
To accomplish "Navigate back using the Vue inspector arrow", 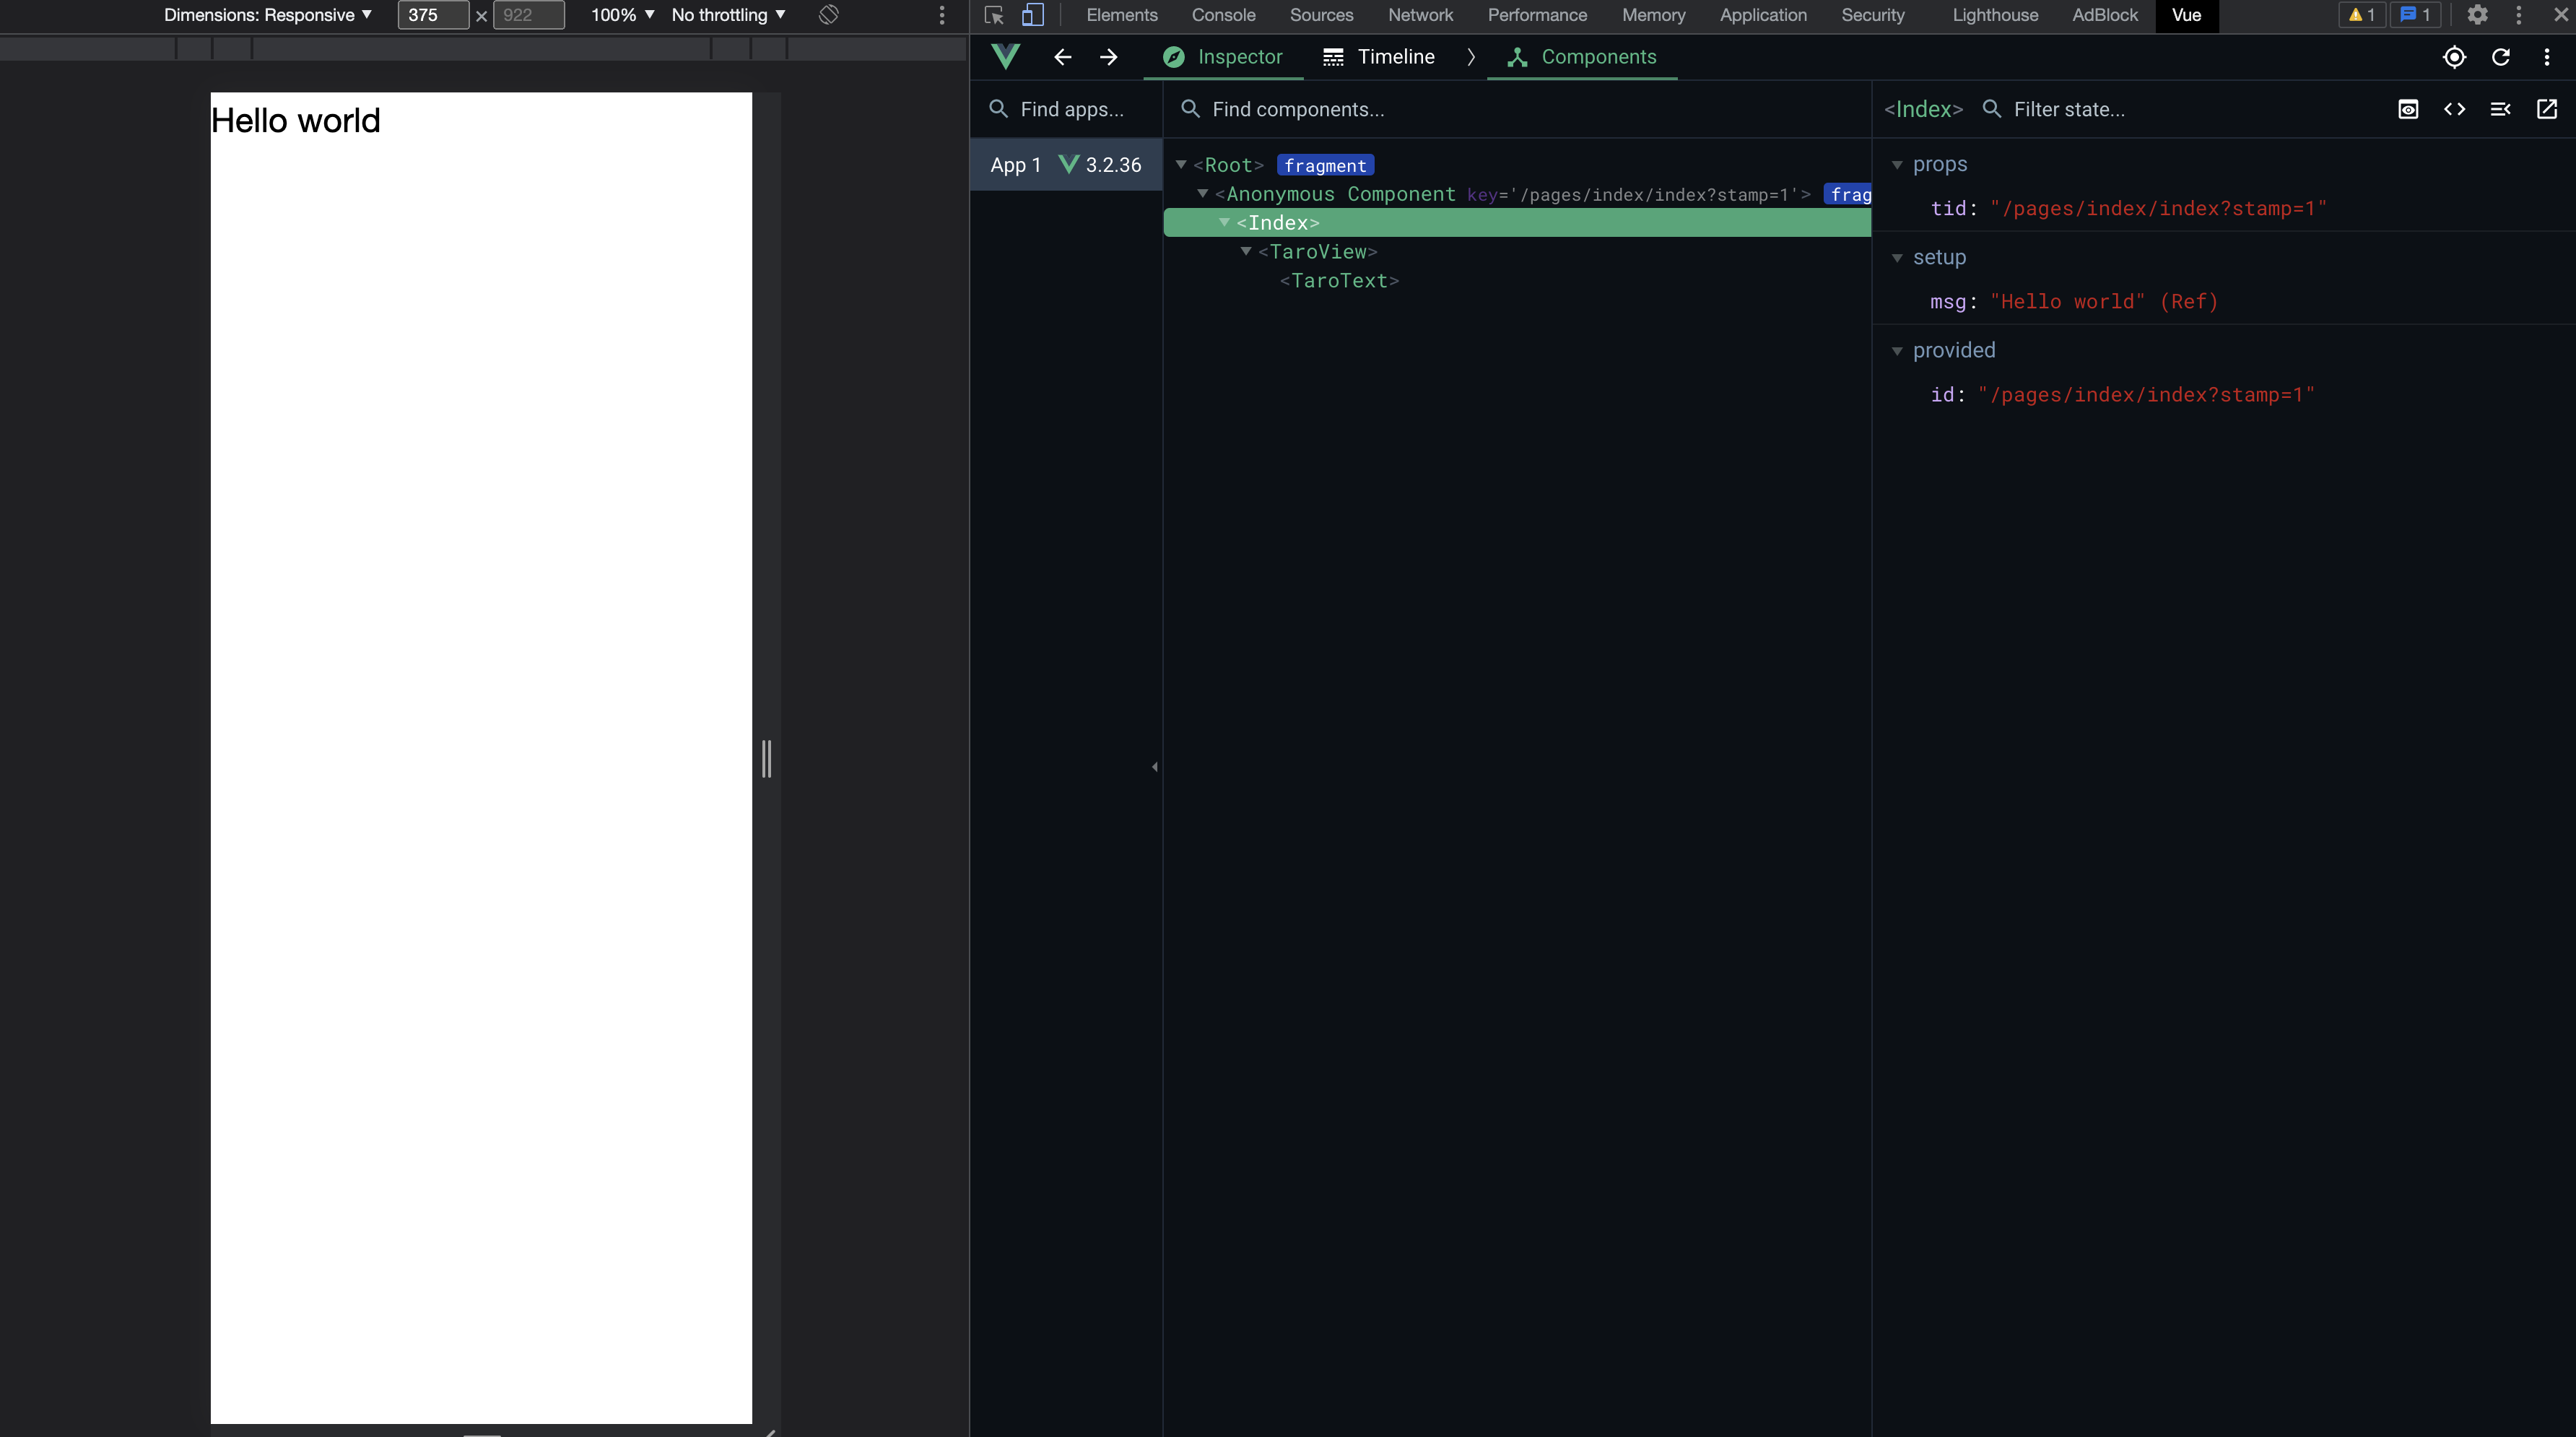I will point(1062,57).
